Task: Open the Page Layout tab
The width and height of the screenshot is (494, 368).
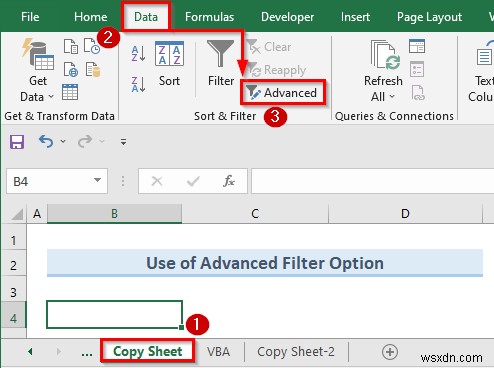Action: point(429,17)
